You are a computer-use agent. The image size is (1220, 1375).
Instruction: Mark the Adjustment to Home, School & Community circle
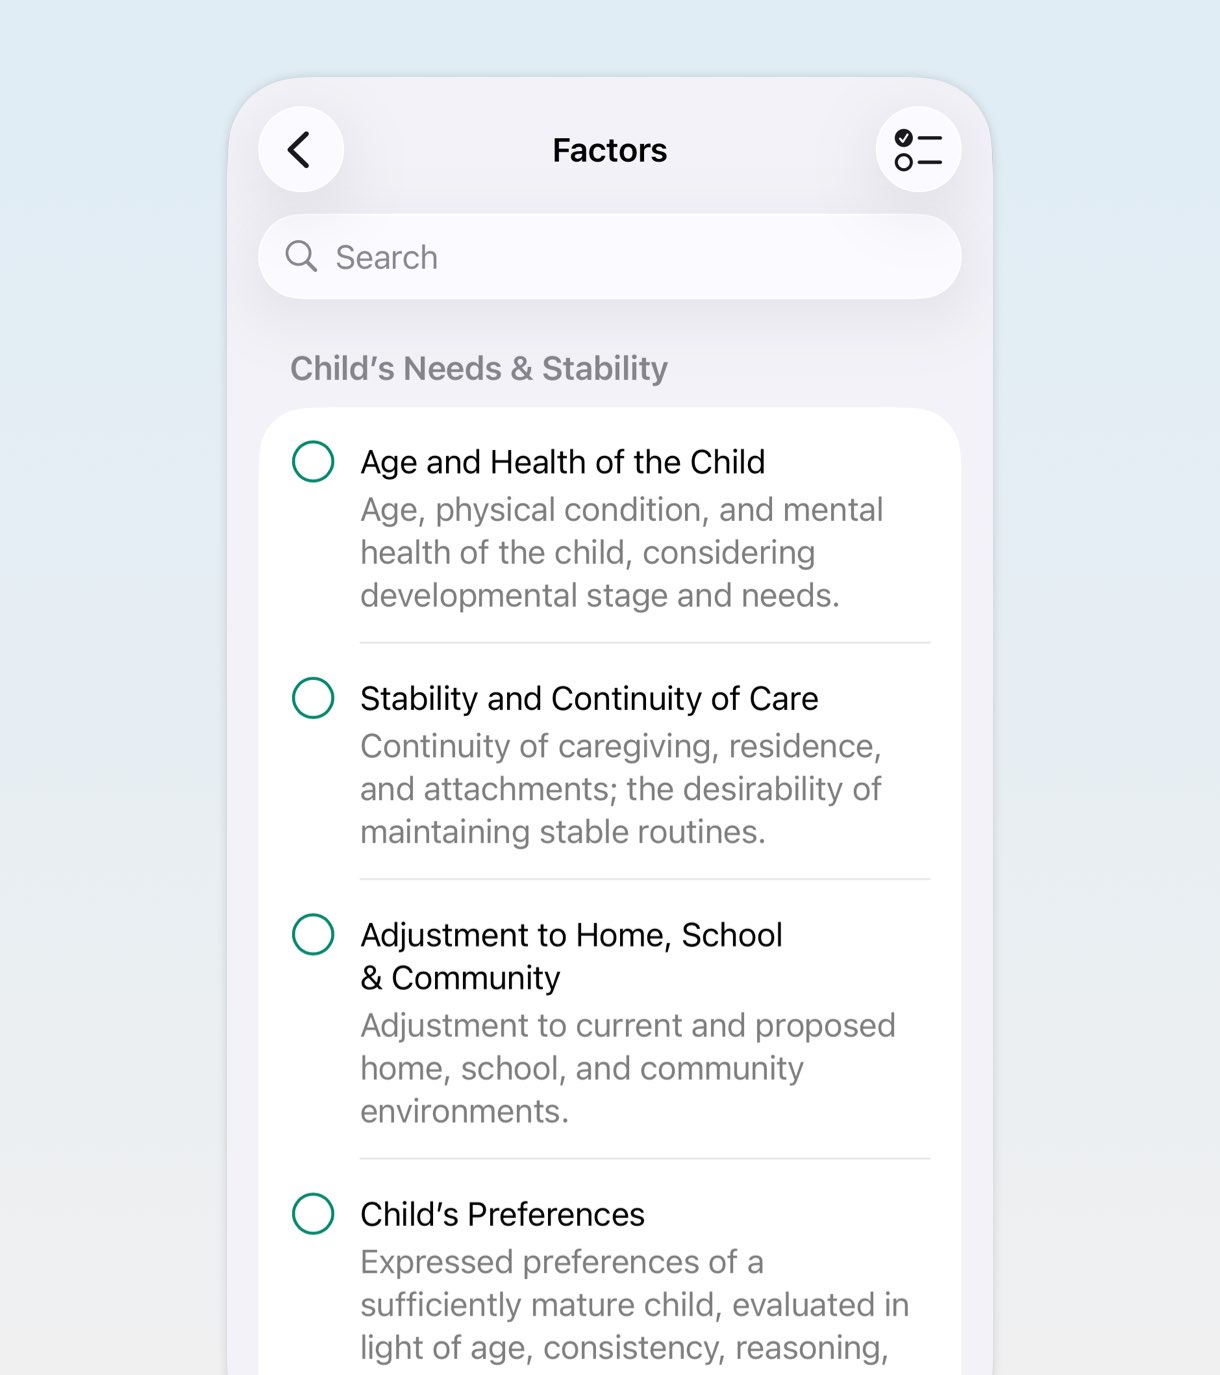pyautogui.click(x=312, y=937)
